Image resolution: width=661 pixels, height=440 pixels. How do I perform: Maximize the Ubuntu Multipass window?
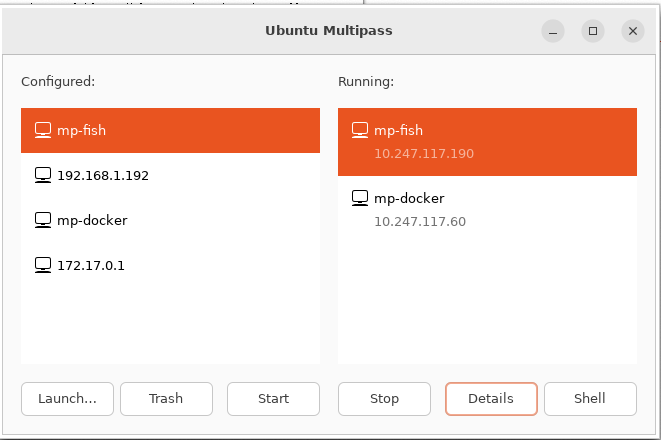pyautogui.click(x=593, y=31)
